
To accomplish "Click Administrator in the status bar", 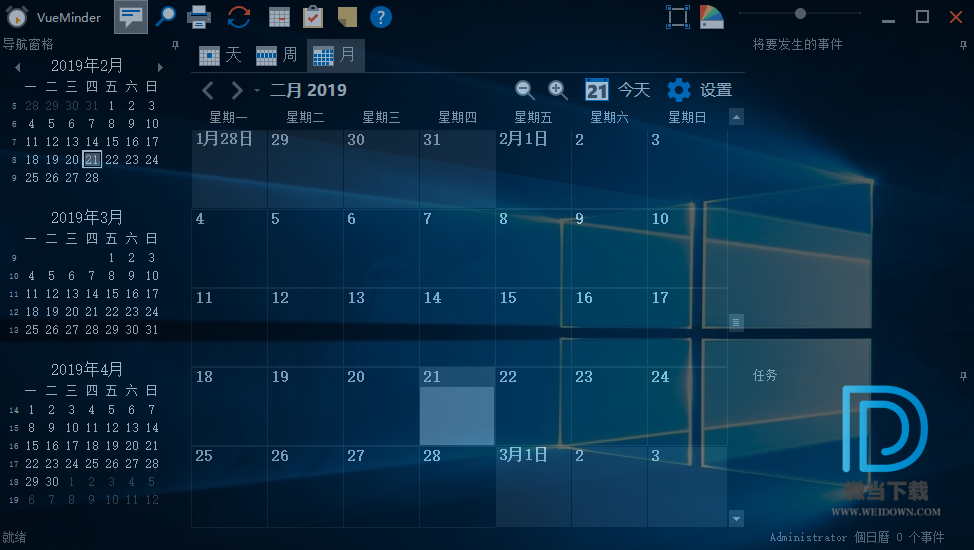I will (x=808, y=538).
